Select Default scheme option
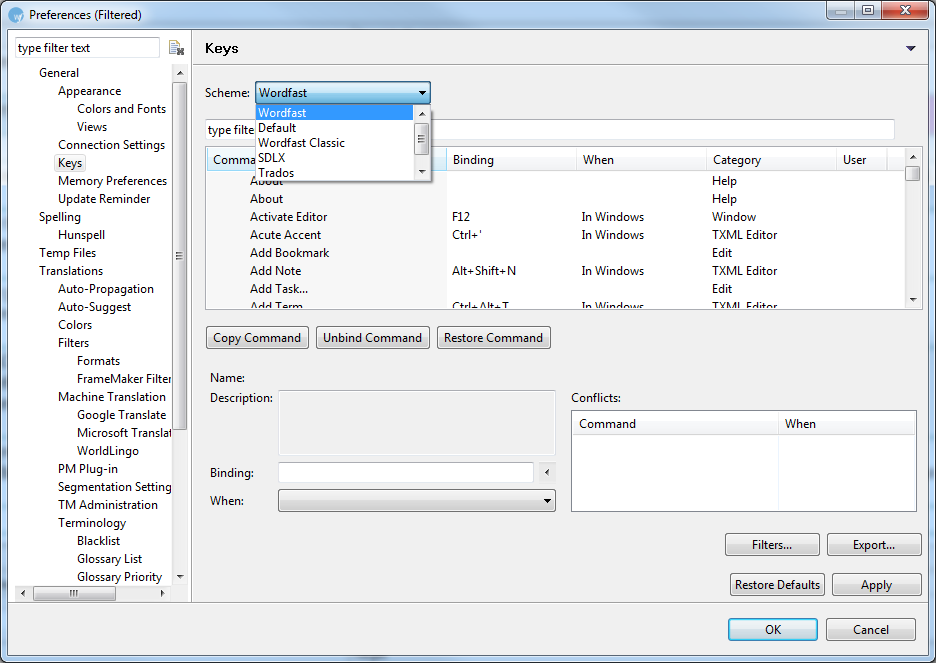Viewport: 936px width, 663px height. 334,128
